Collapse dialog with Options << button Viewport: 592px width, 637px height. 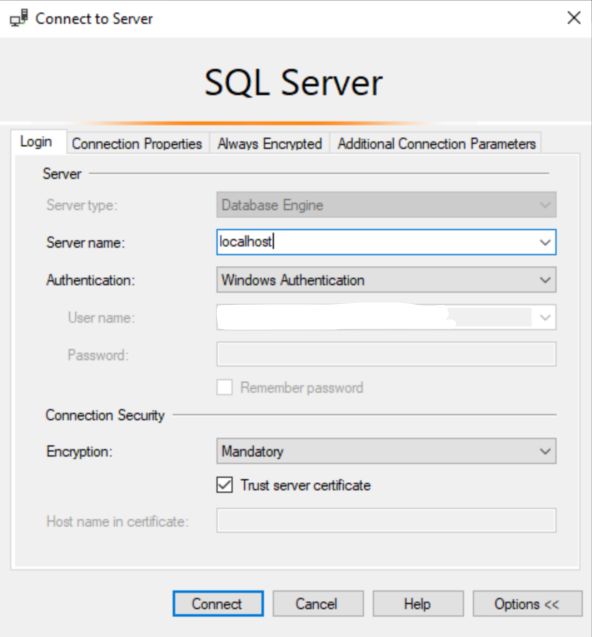coord(527,604)
